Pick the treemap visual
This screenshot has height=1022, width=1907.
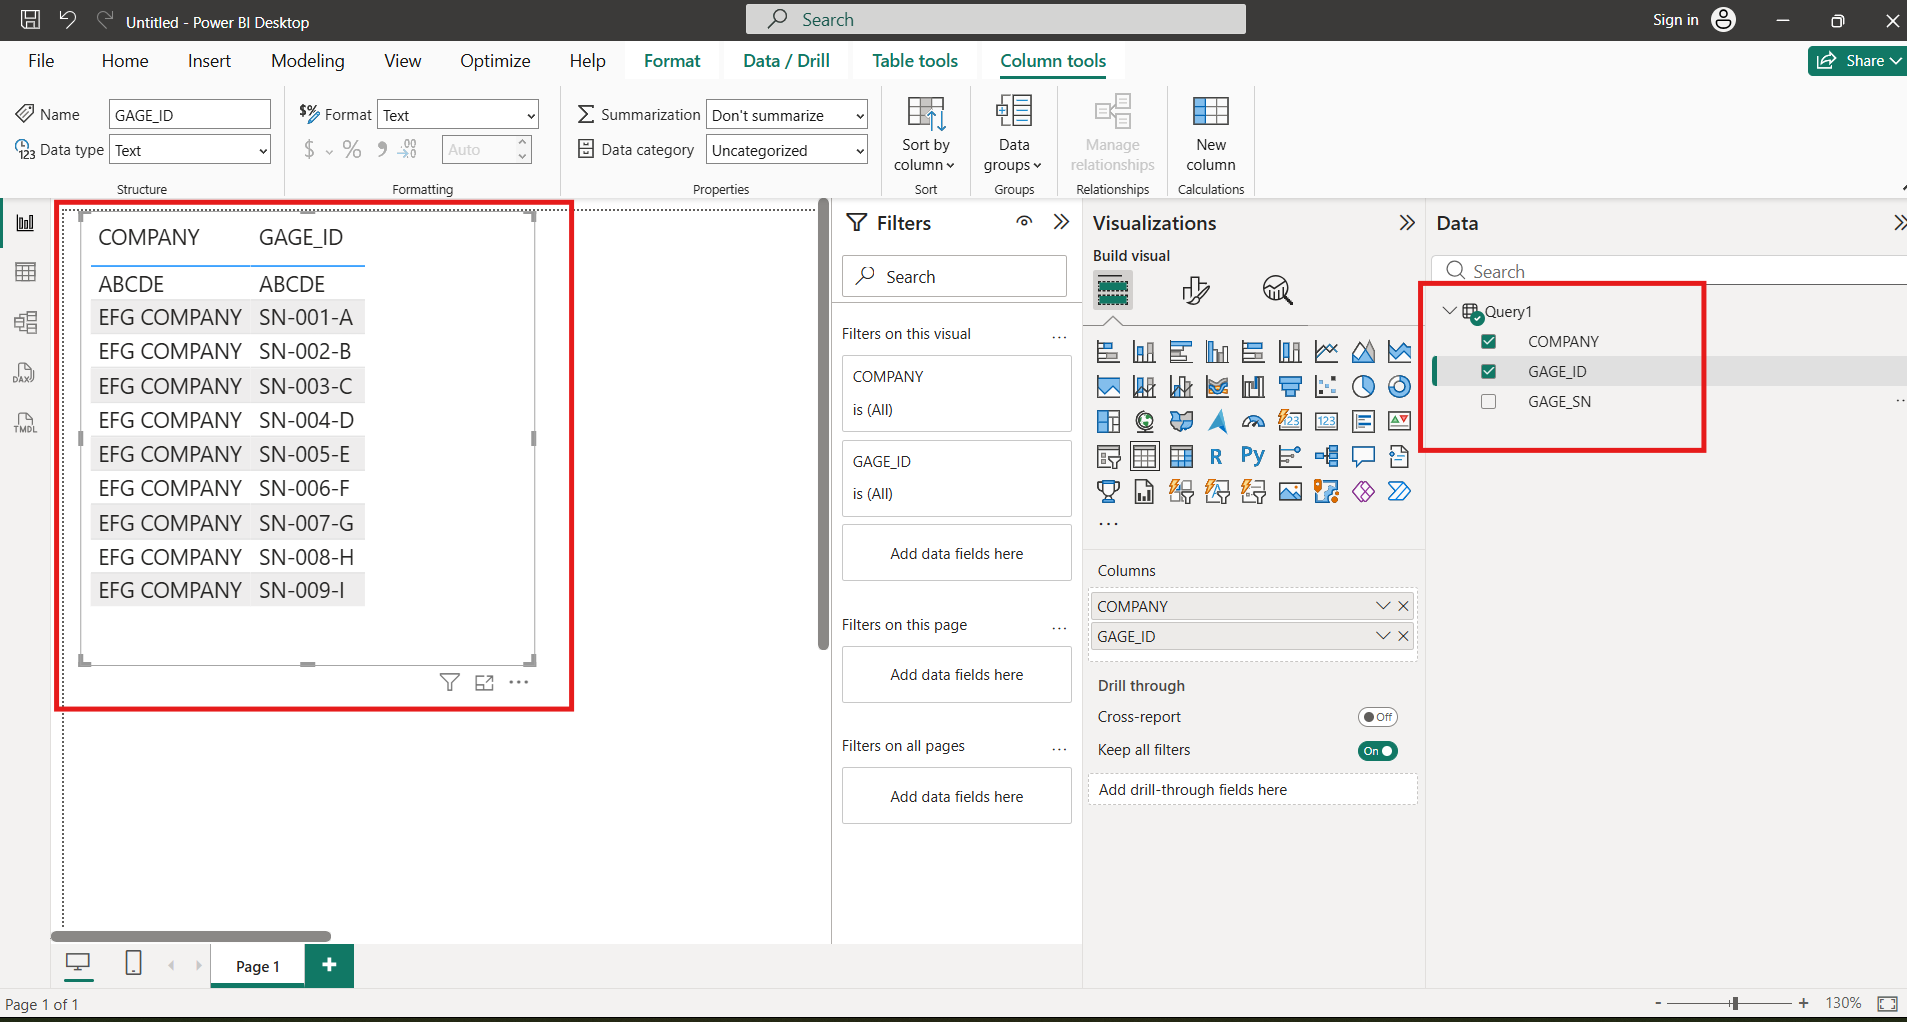(x=1107, y=422)
